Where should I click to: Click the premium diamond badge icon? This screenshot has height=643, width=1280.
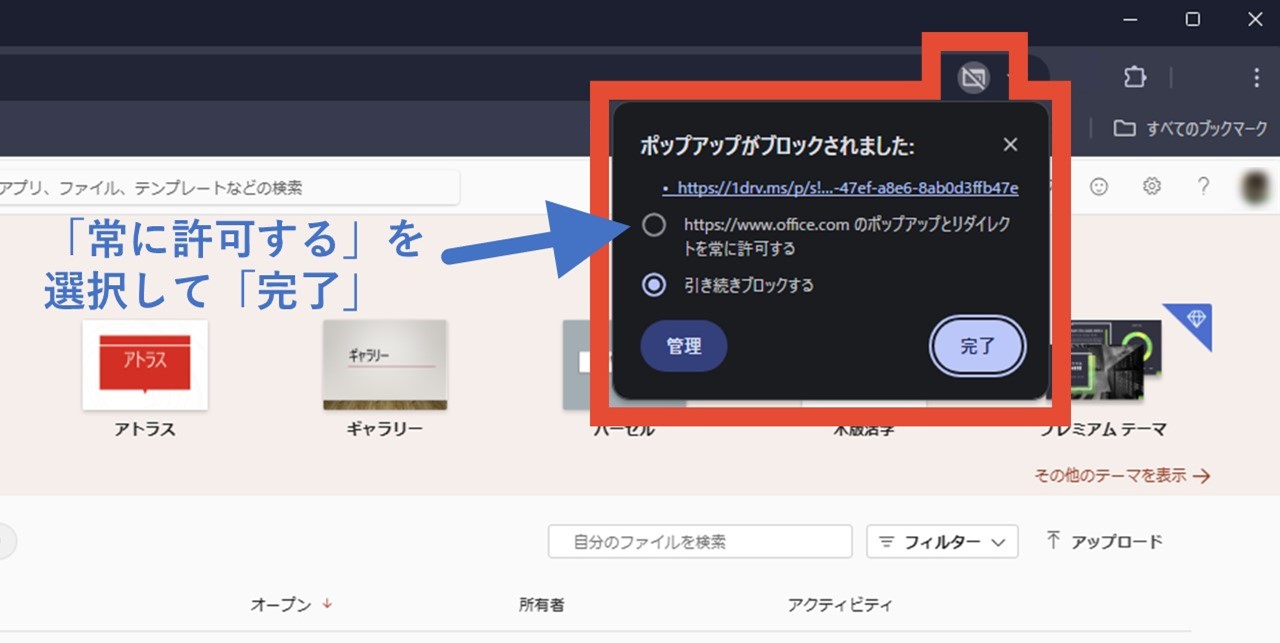point(1196,319)
